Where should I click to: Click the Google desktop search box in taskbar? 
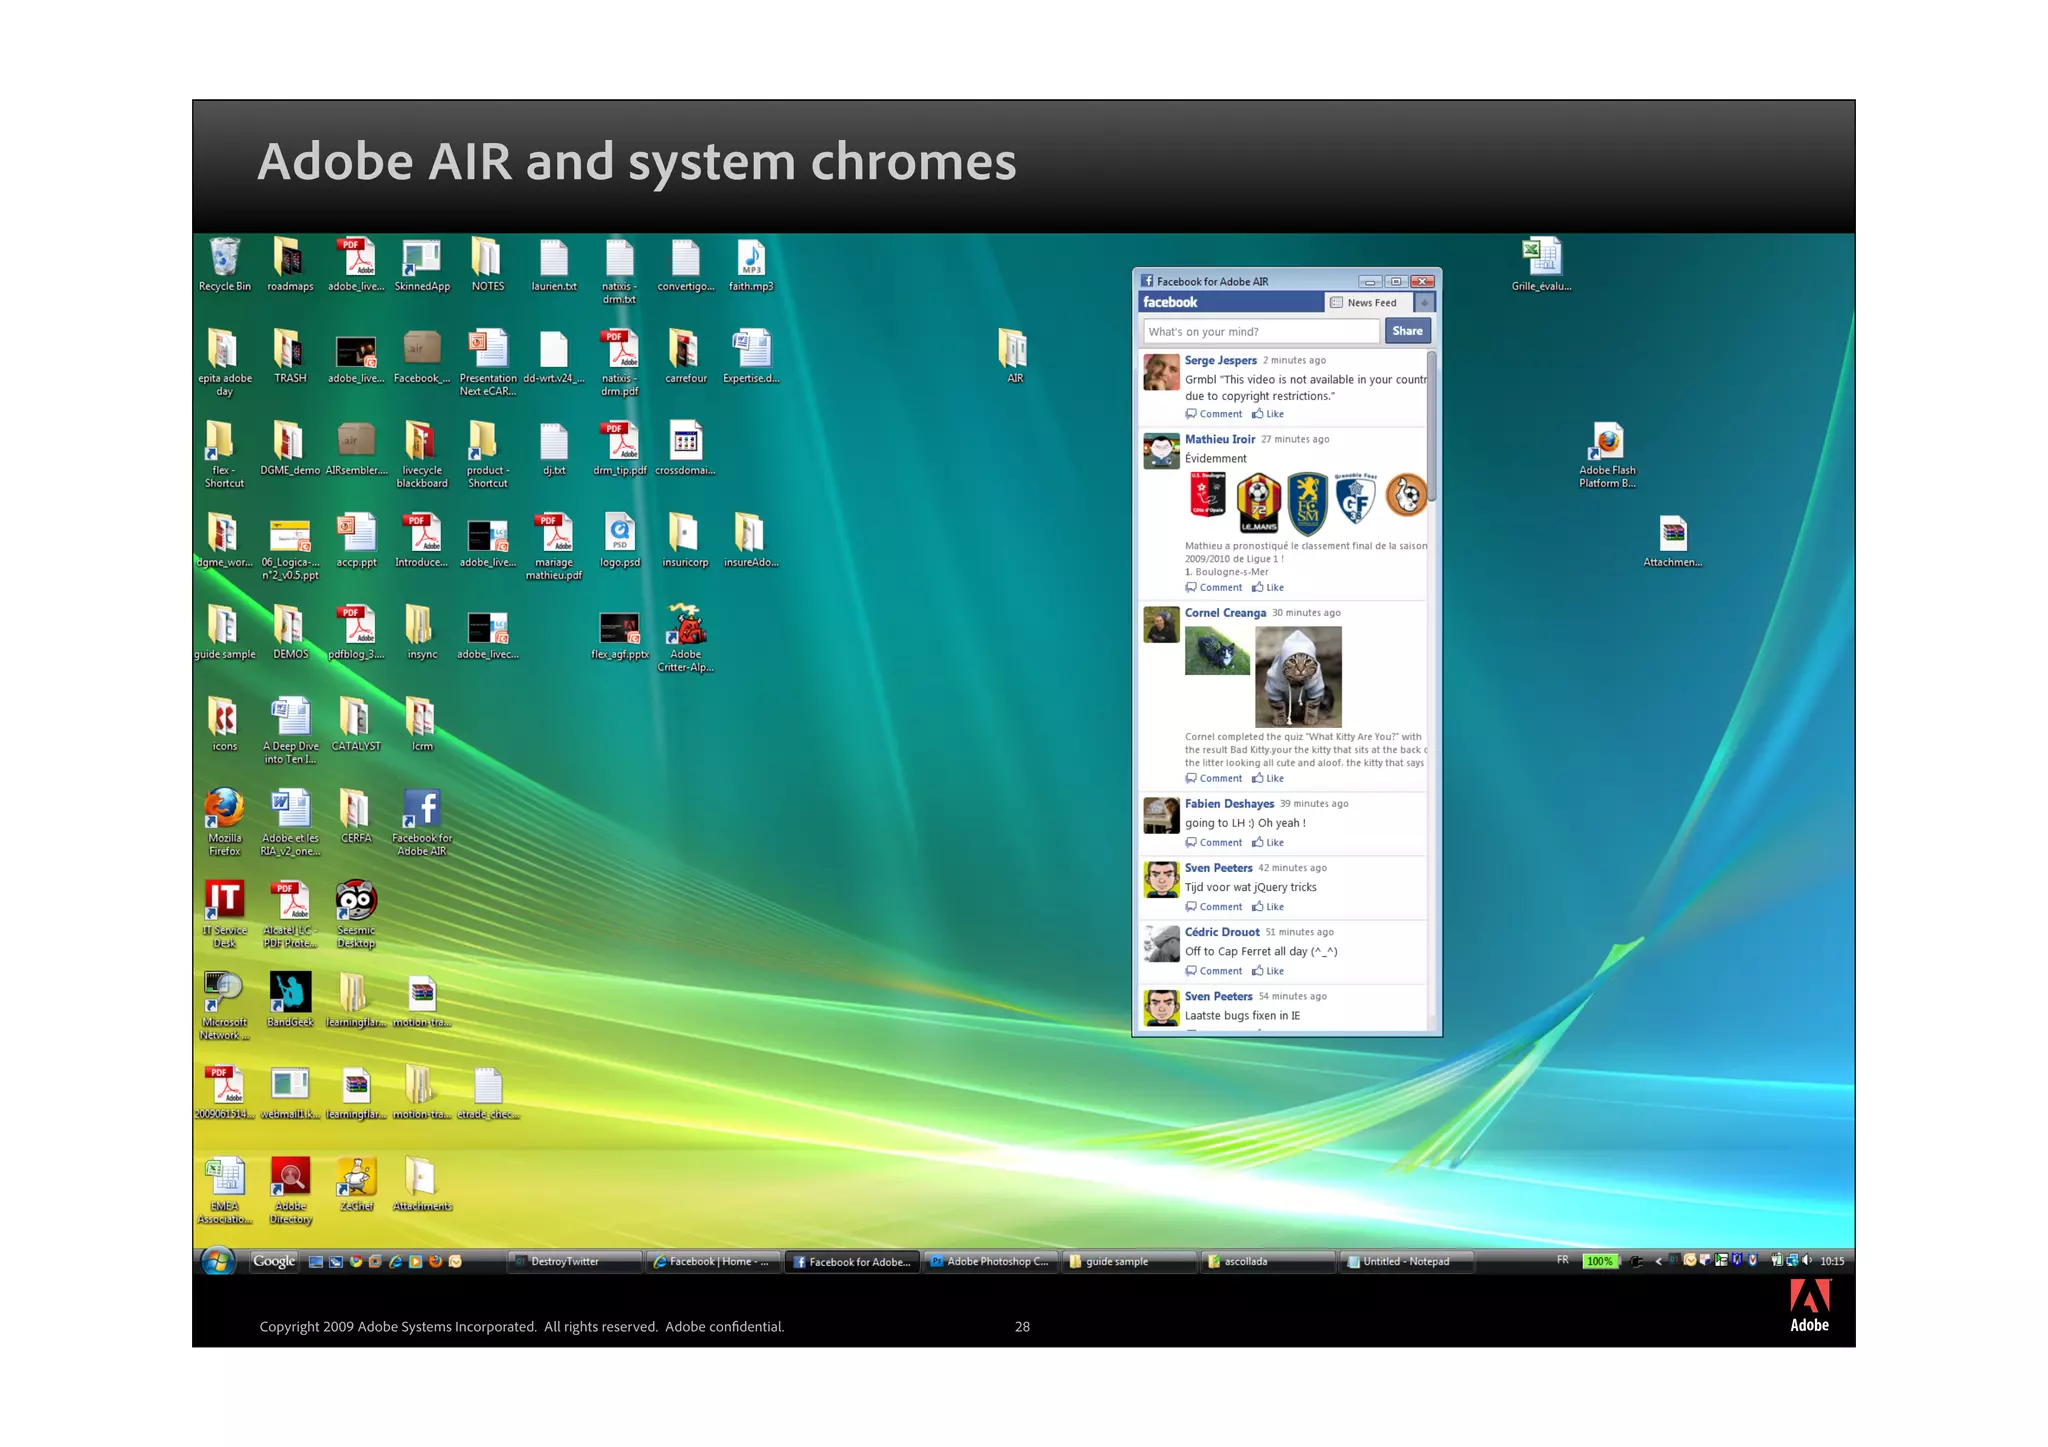coord(274,1261)
